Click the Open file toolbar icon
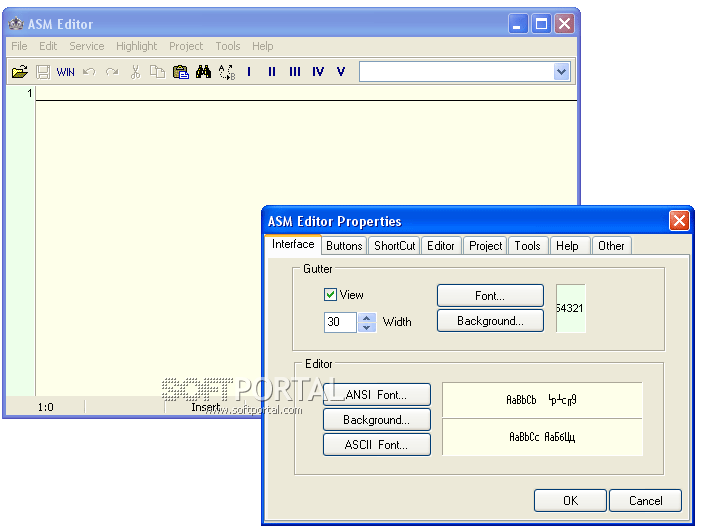Viewport: 701px width, 531px height. tap(20, 72)
